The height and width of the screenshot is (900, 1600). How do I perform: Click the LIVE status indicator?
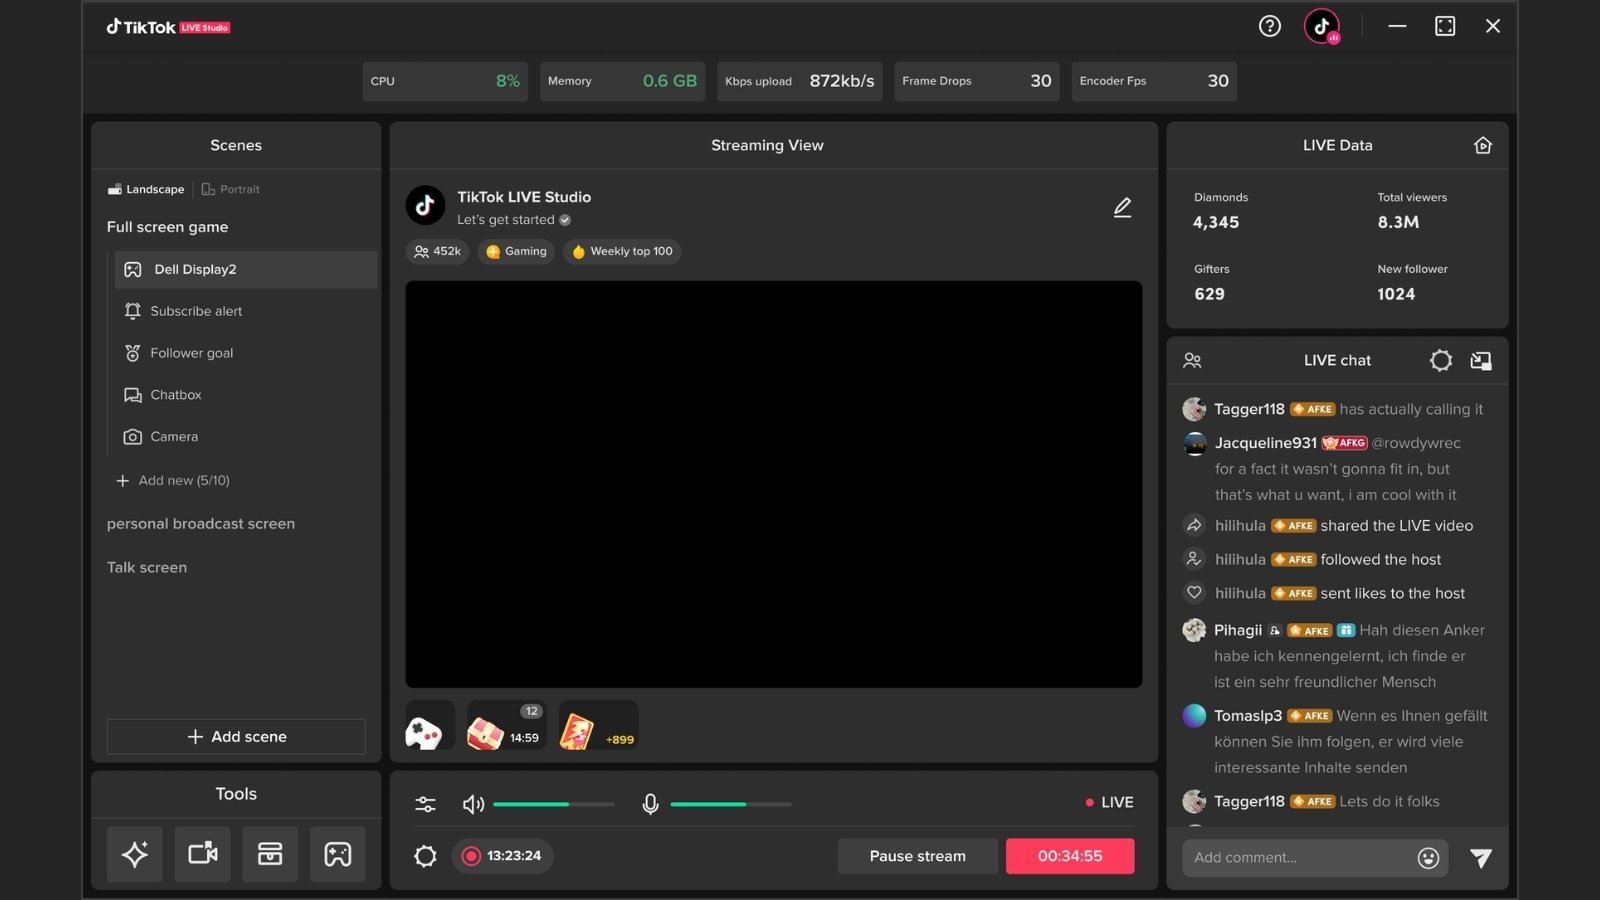[1110, 803]
